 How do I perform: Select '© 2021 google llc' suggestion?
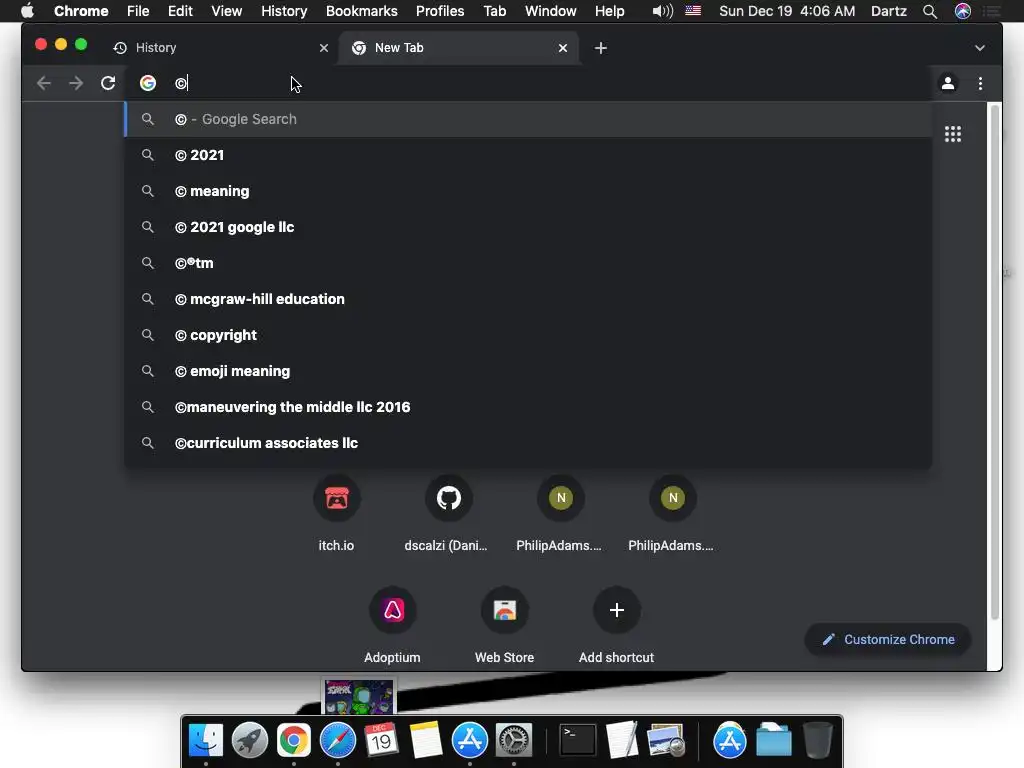528,227
